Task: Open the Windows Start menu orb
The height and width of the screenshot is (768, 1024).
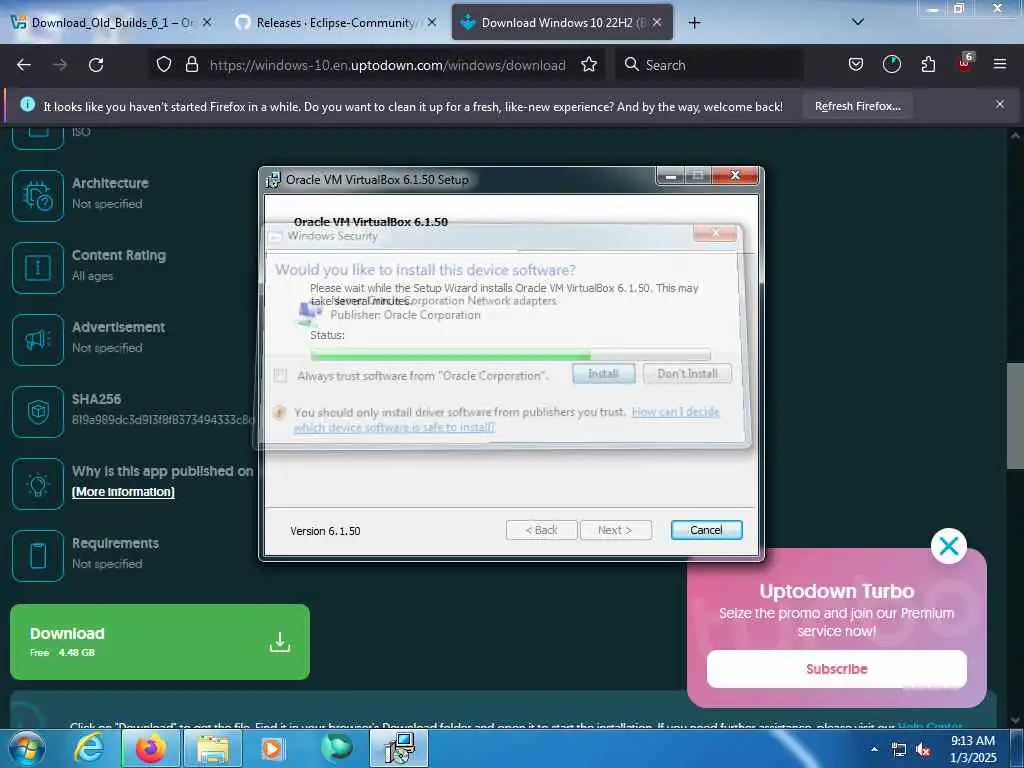Action: click(x=26, y=749)
